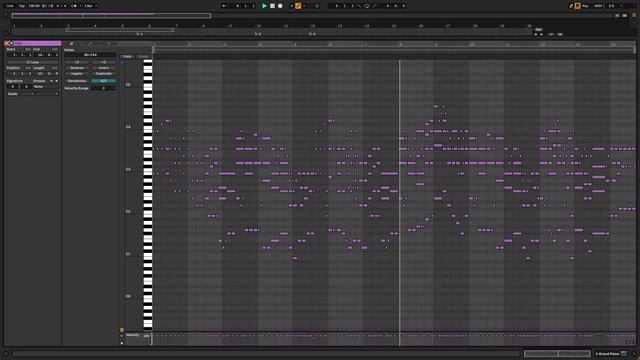Screen dimensions: 640x360
Task: Toggle the Scale button above piano roll
Action: tap(143, 57)
